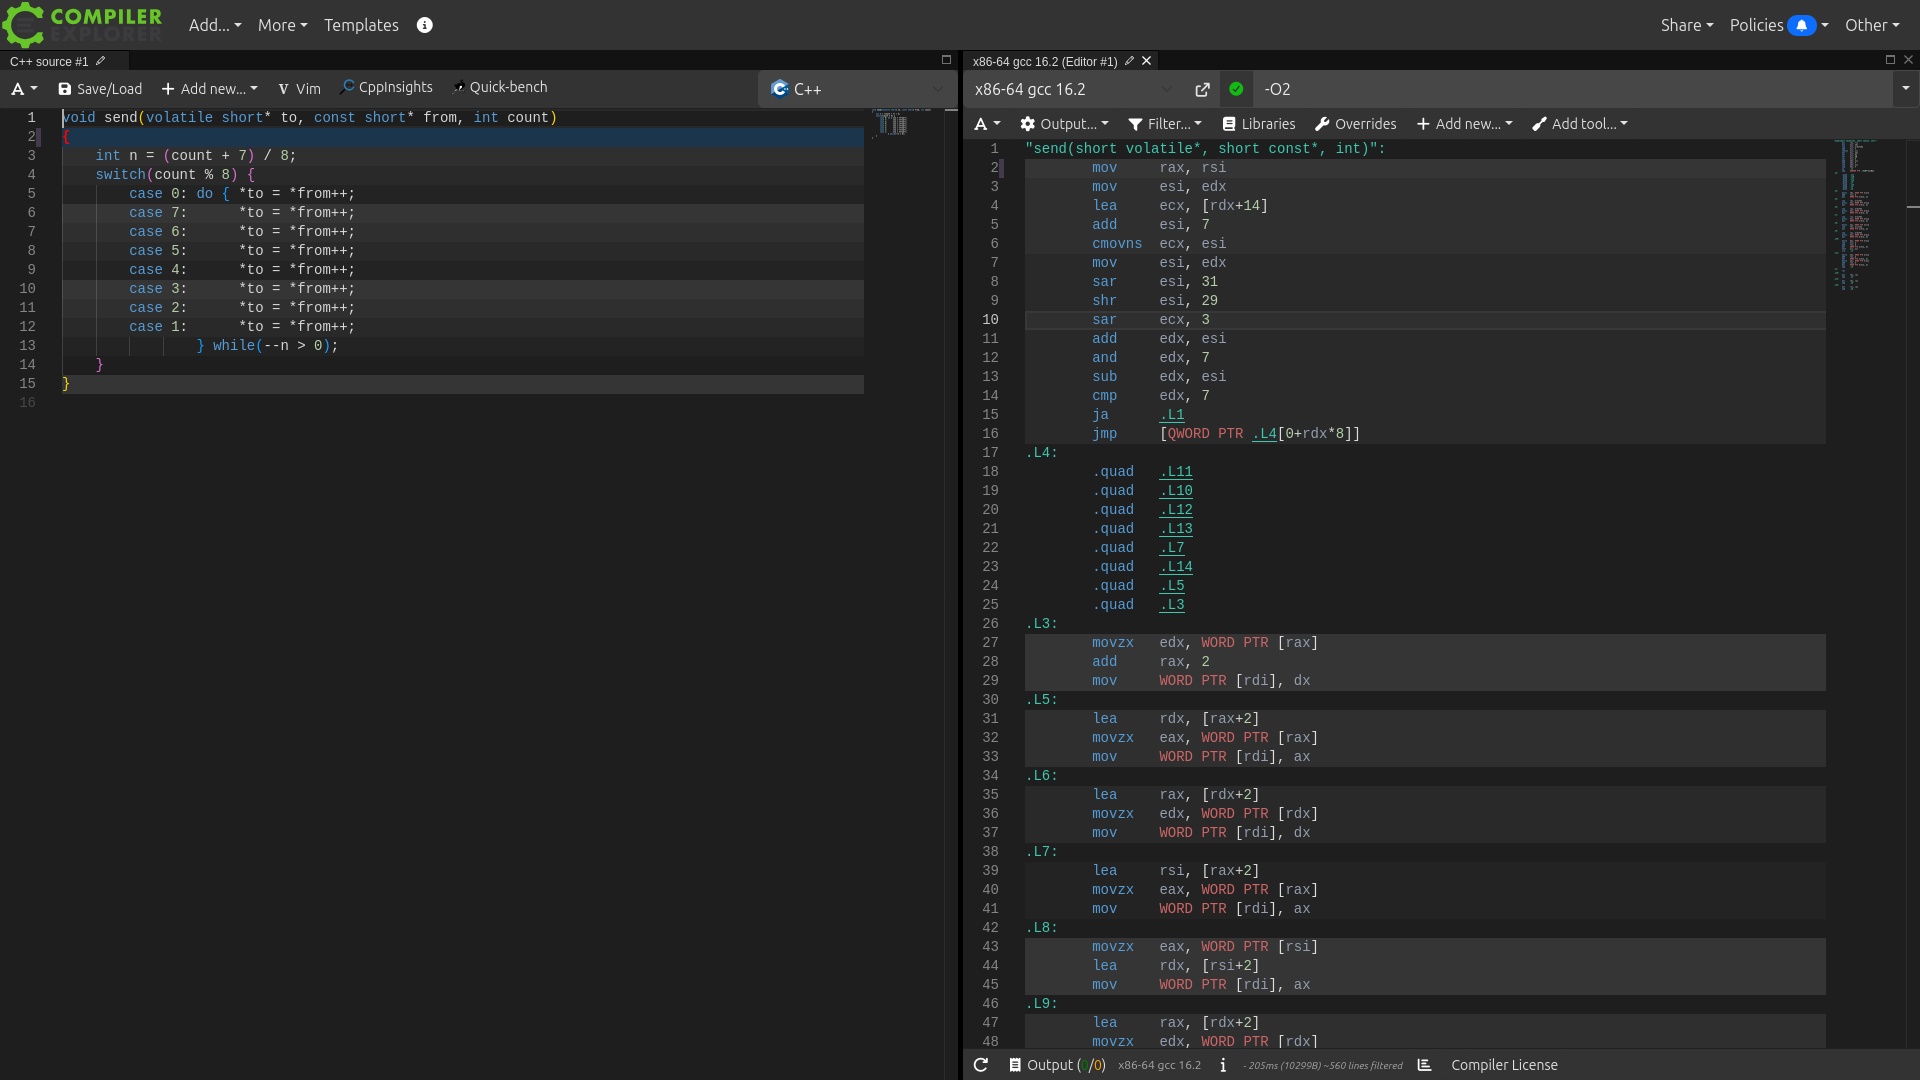The width and height of the screenshot is (1920, 1080).
Task: Open the Output... options dropdown
Action: 1064,124
